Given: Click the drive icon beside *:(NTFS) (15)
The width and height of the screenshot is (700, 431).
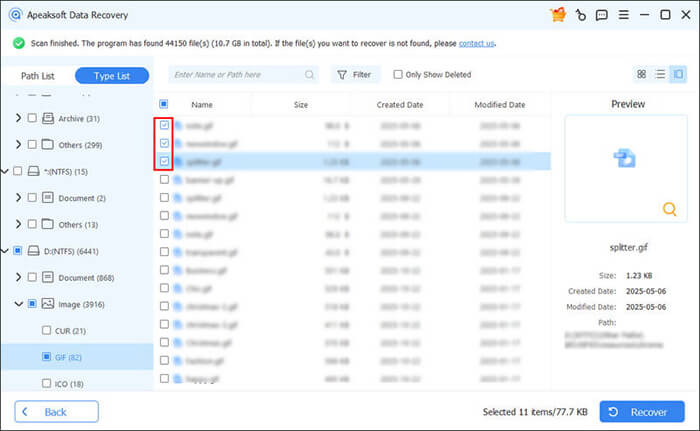Looking at the screenshot, I should [x=33, y=171].
